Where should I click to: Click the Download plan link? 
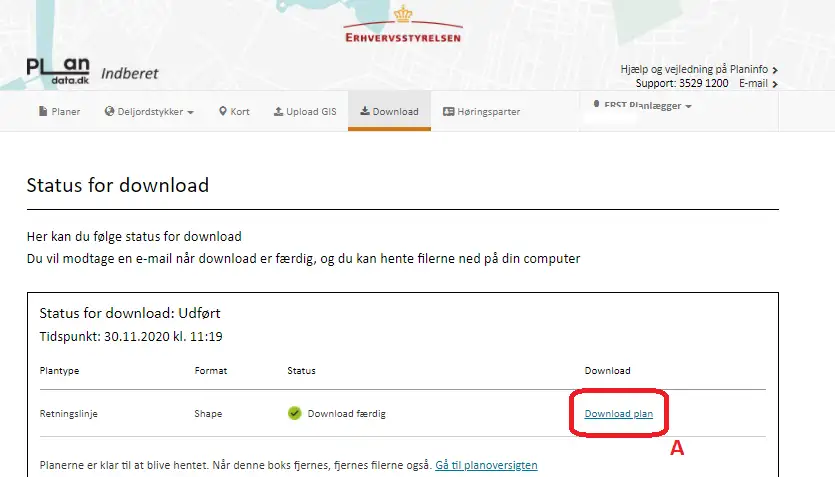(618, 413)
